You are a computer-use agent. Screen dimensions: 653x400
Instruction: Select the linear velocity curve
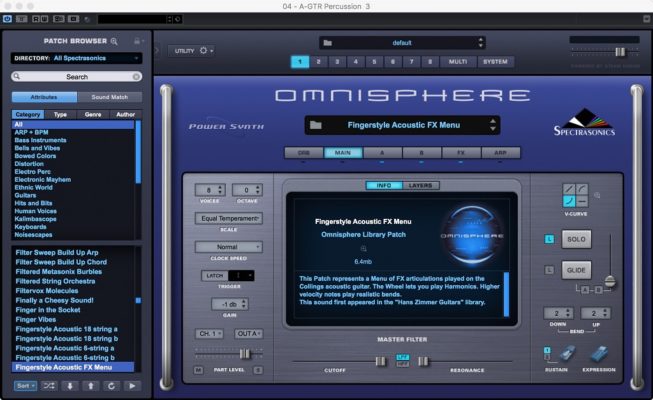pos(569,189)
